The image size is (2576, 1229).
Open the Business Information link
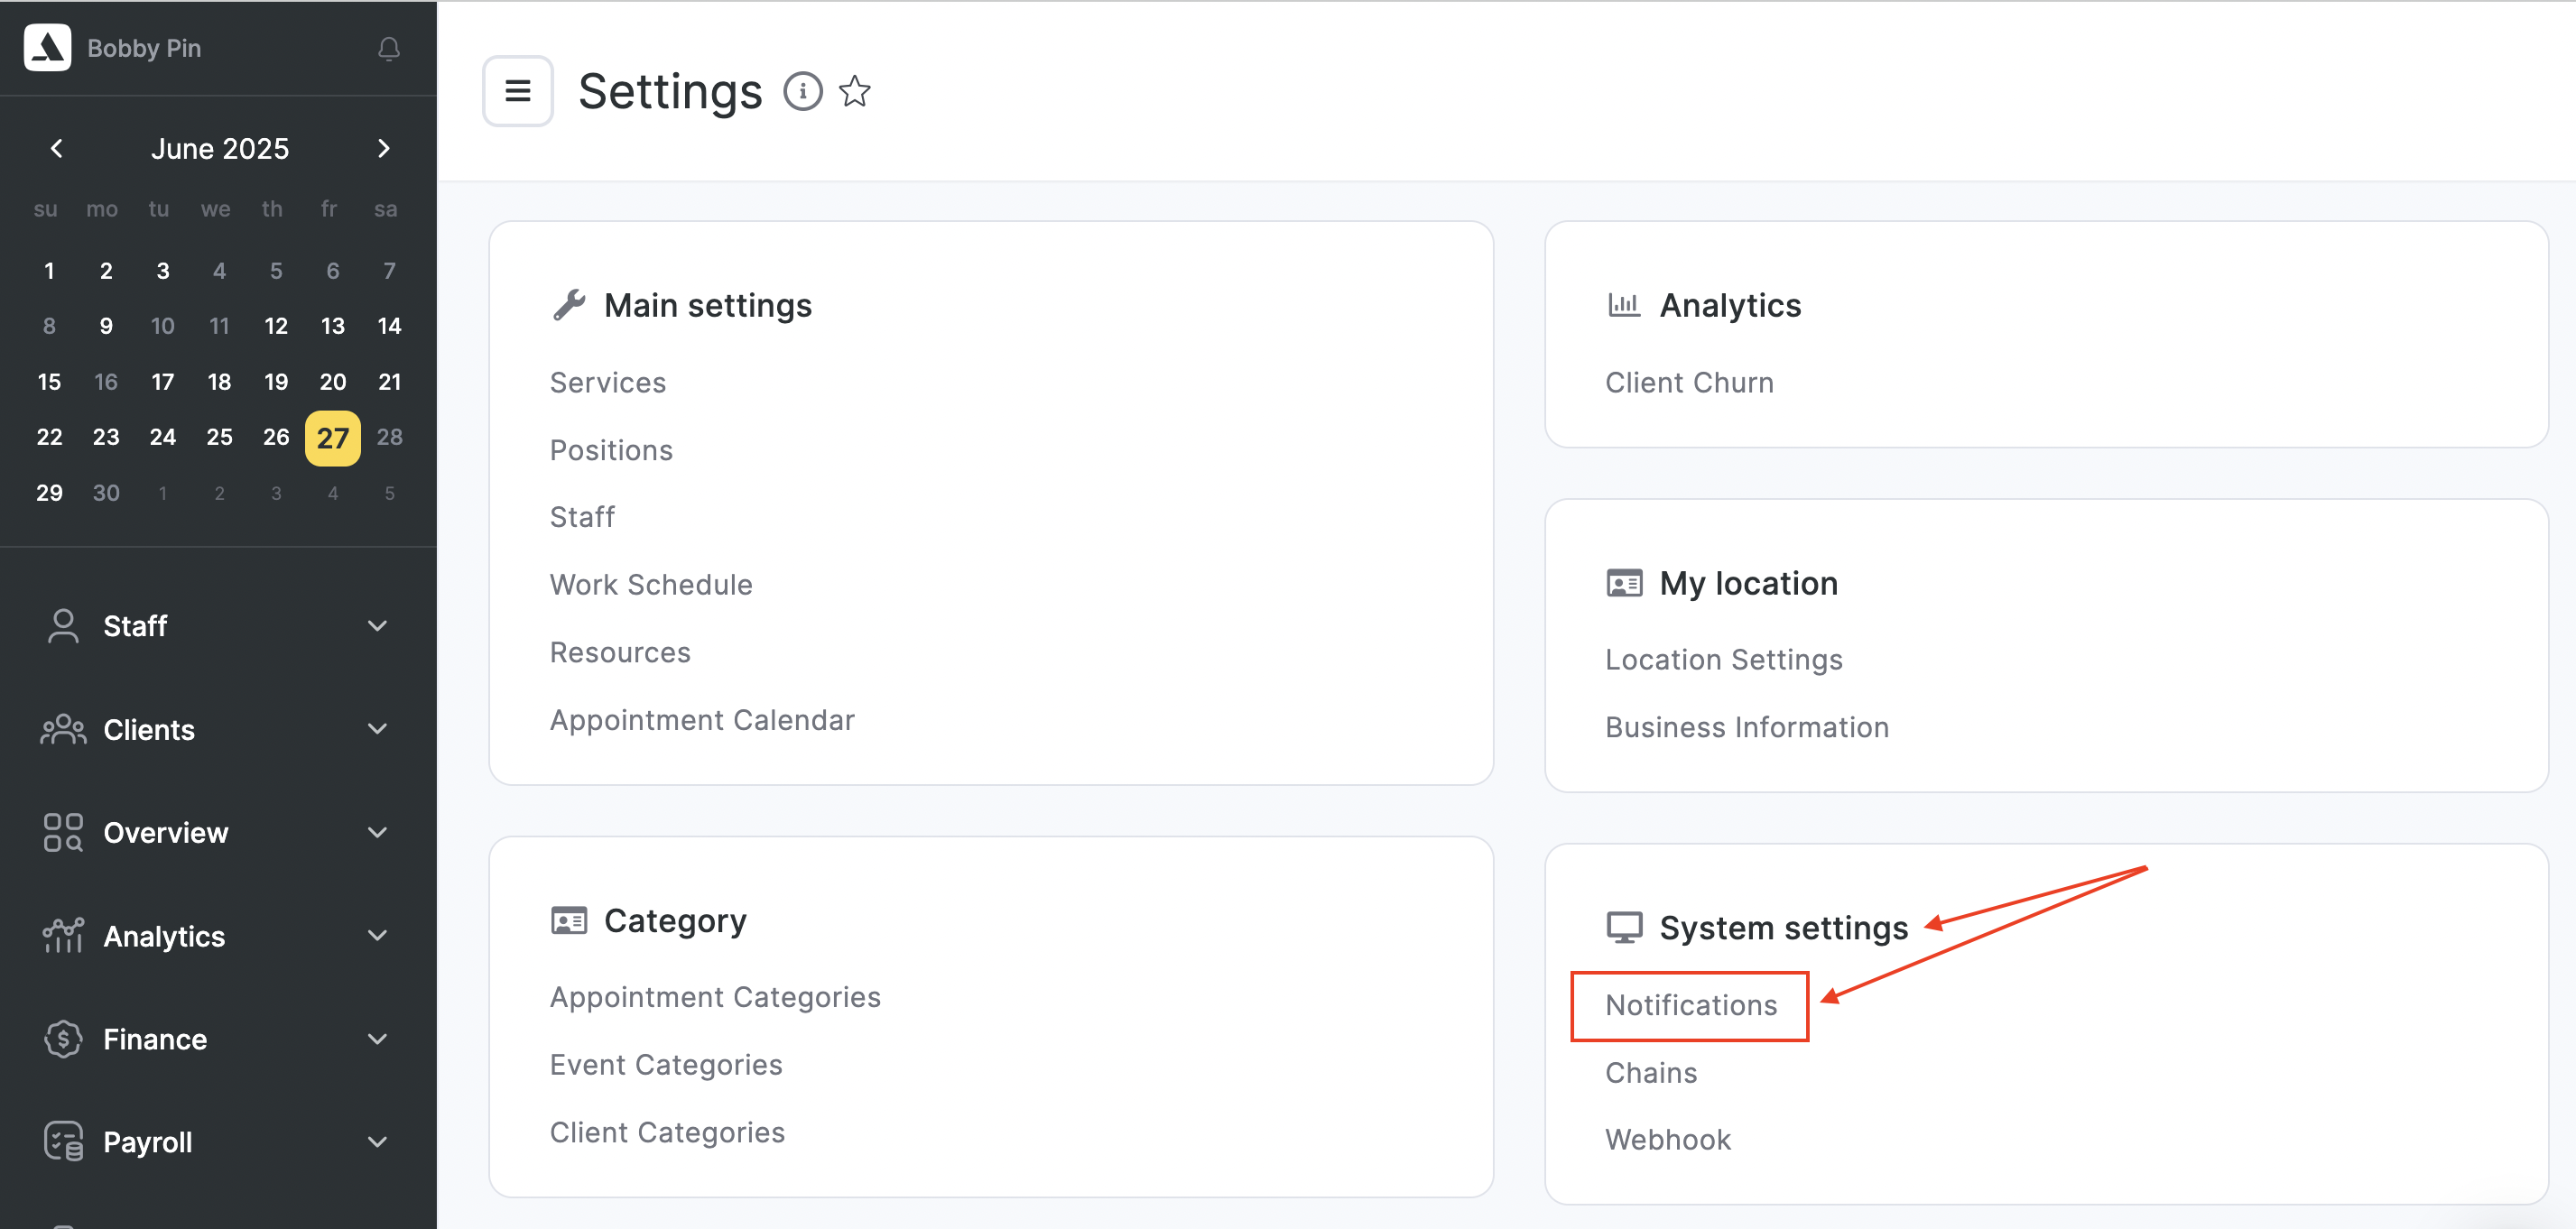click(x=1747, y=727)
